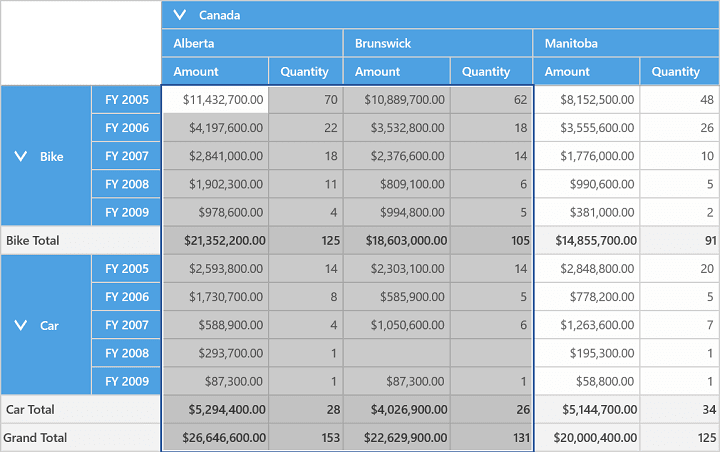
Task: Click the $10,889,700.00 cell
Action: (397, 100)
